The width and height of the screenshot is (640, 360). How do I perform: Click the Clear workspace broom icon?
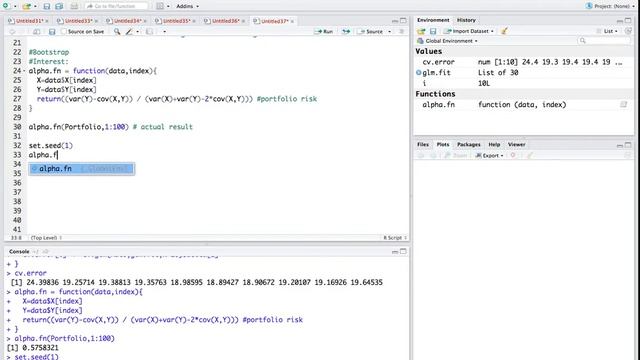point(504,31)
